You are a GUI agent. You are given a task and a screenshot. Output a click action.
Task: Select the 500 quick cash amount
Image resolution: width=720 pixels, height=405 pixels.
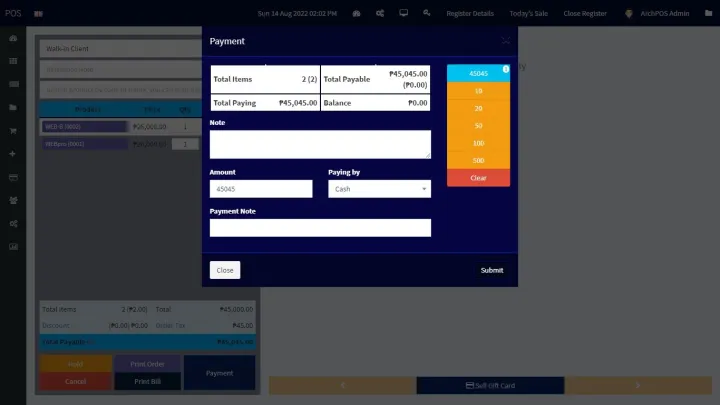[x=478, y=160]
